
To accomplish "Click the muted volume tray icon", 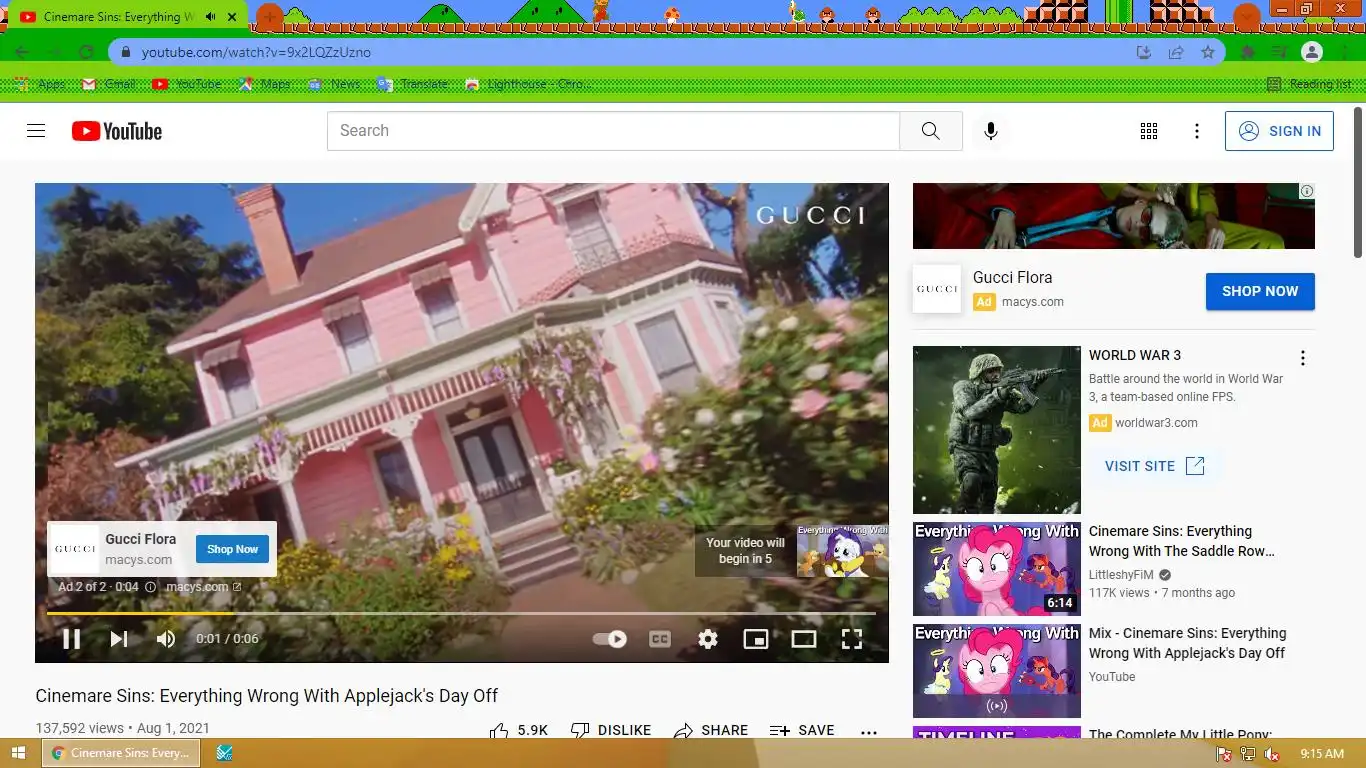I will click(1272, 754).
